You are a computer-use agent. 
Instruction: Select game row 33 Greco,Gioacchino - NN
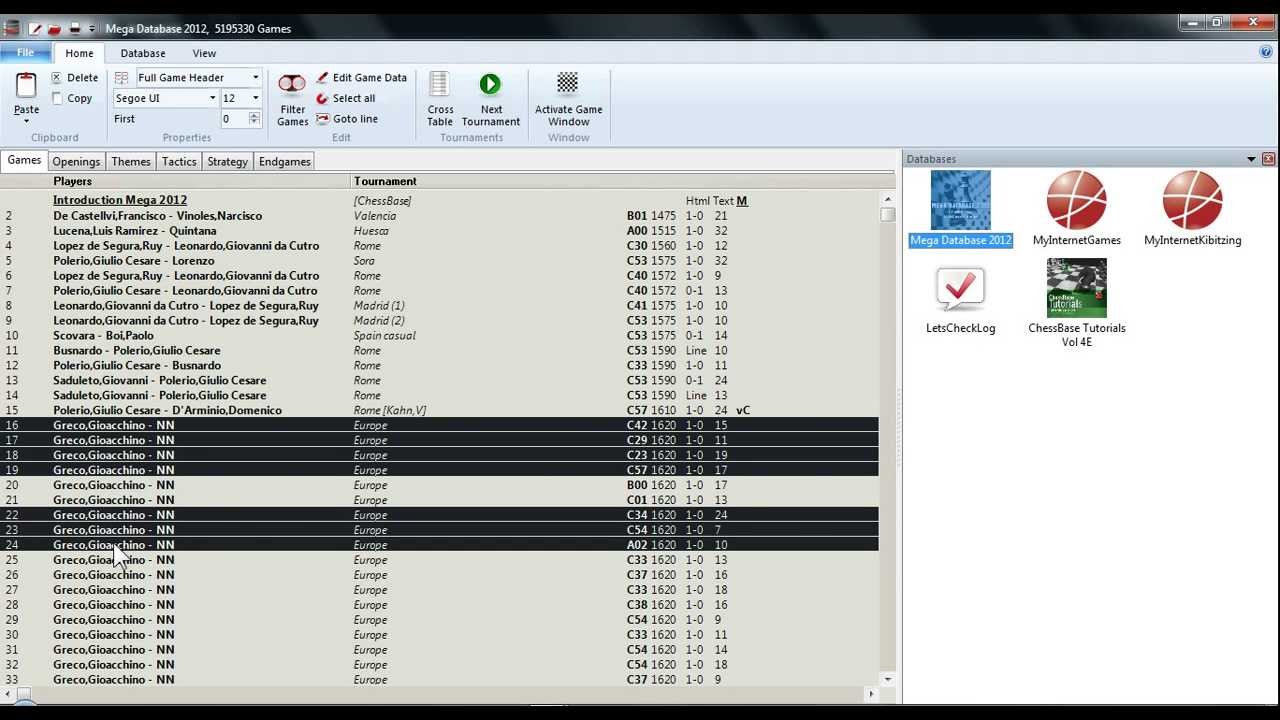(x=440, y=679)
